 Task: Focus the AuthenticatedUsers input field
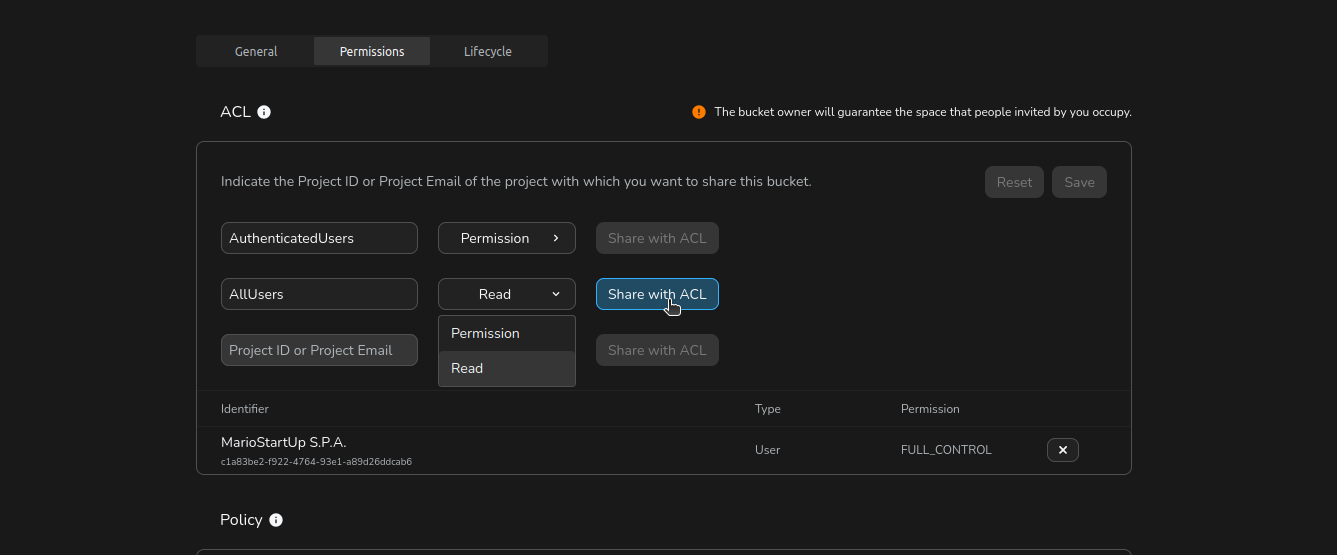coord(319,238)
